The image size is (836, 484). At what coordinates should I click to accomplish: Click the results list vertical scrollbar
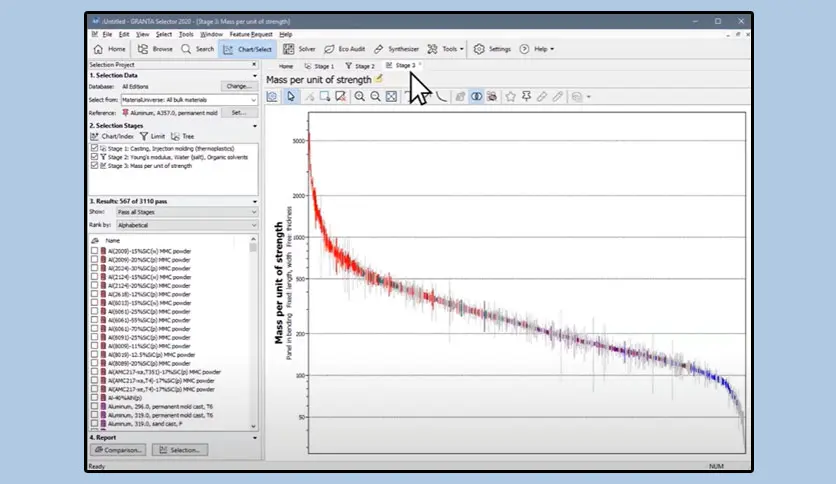253,333
